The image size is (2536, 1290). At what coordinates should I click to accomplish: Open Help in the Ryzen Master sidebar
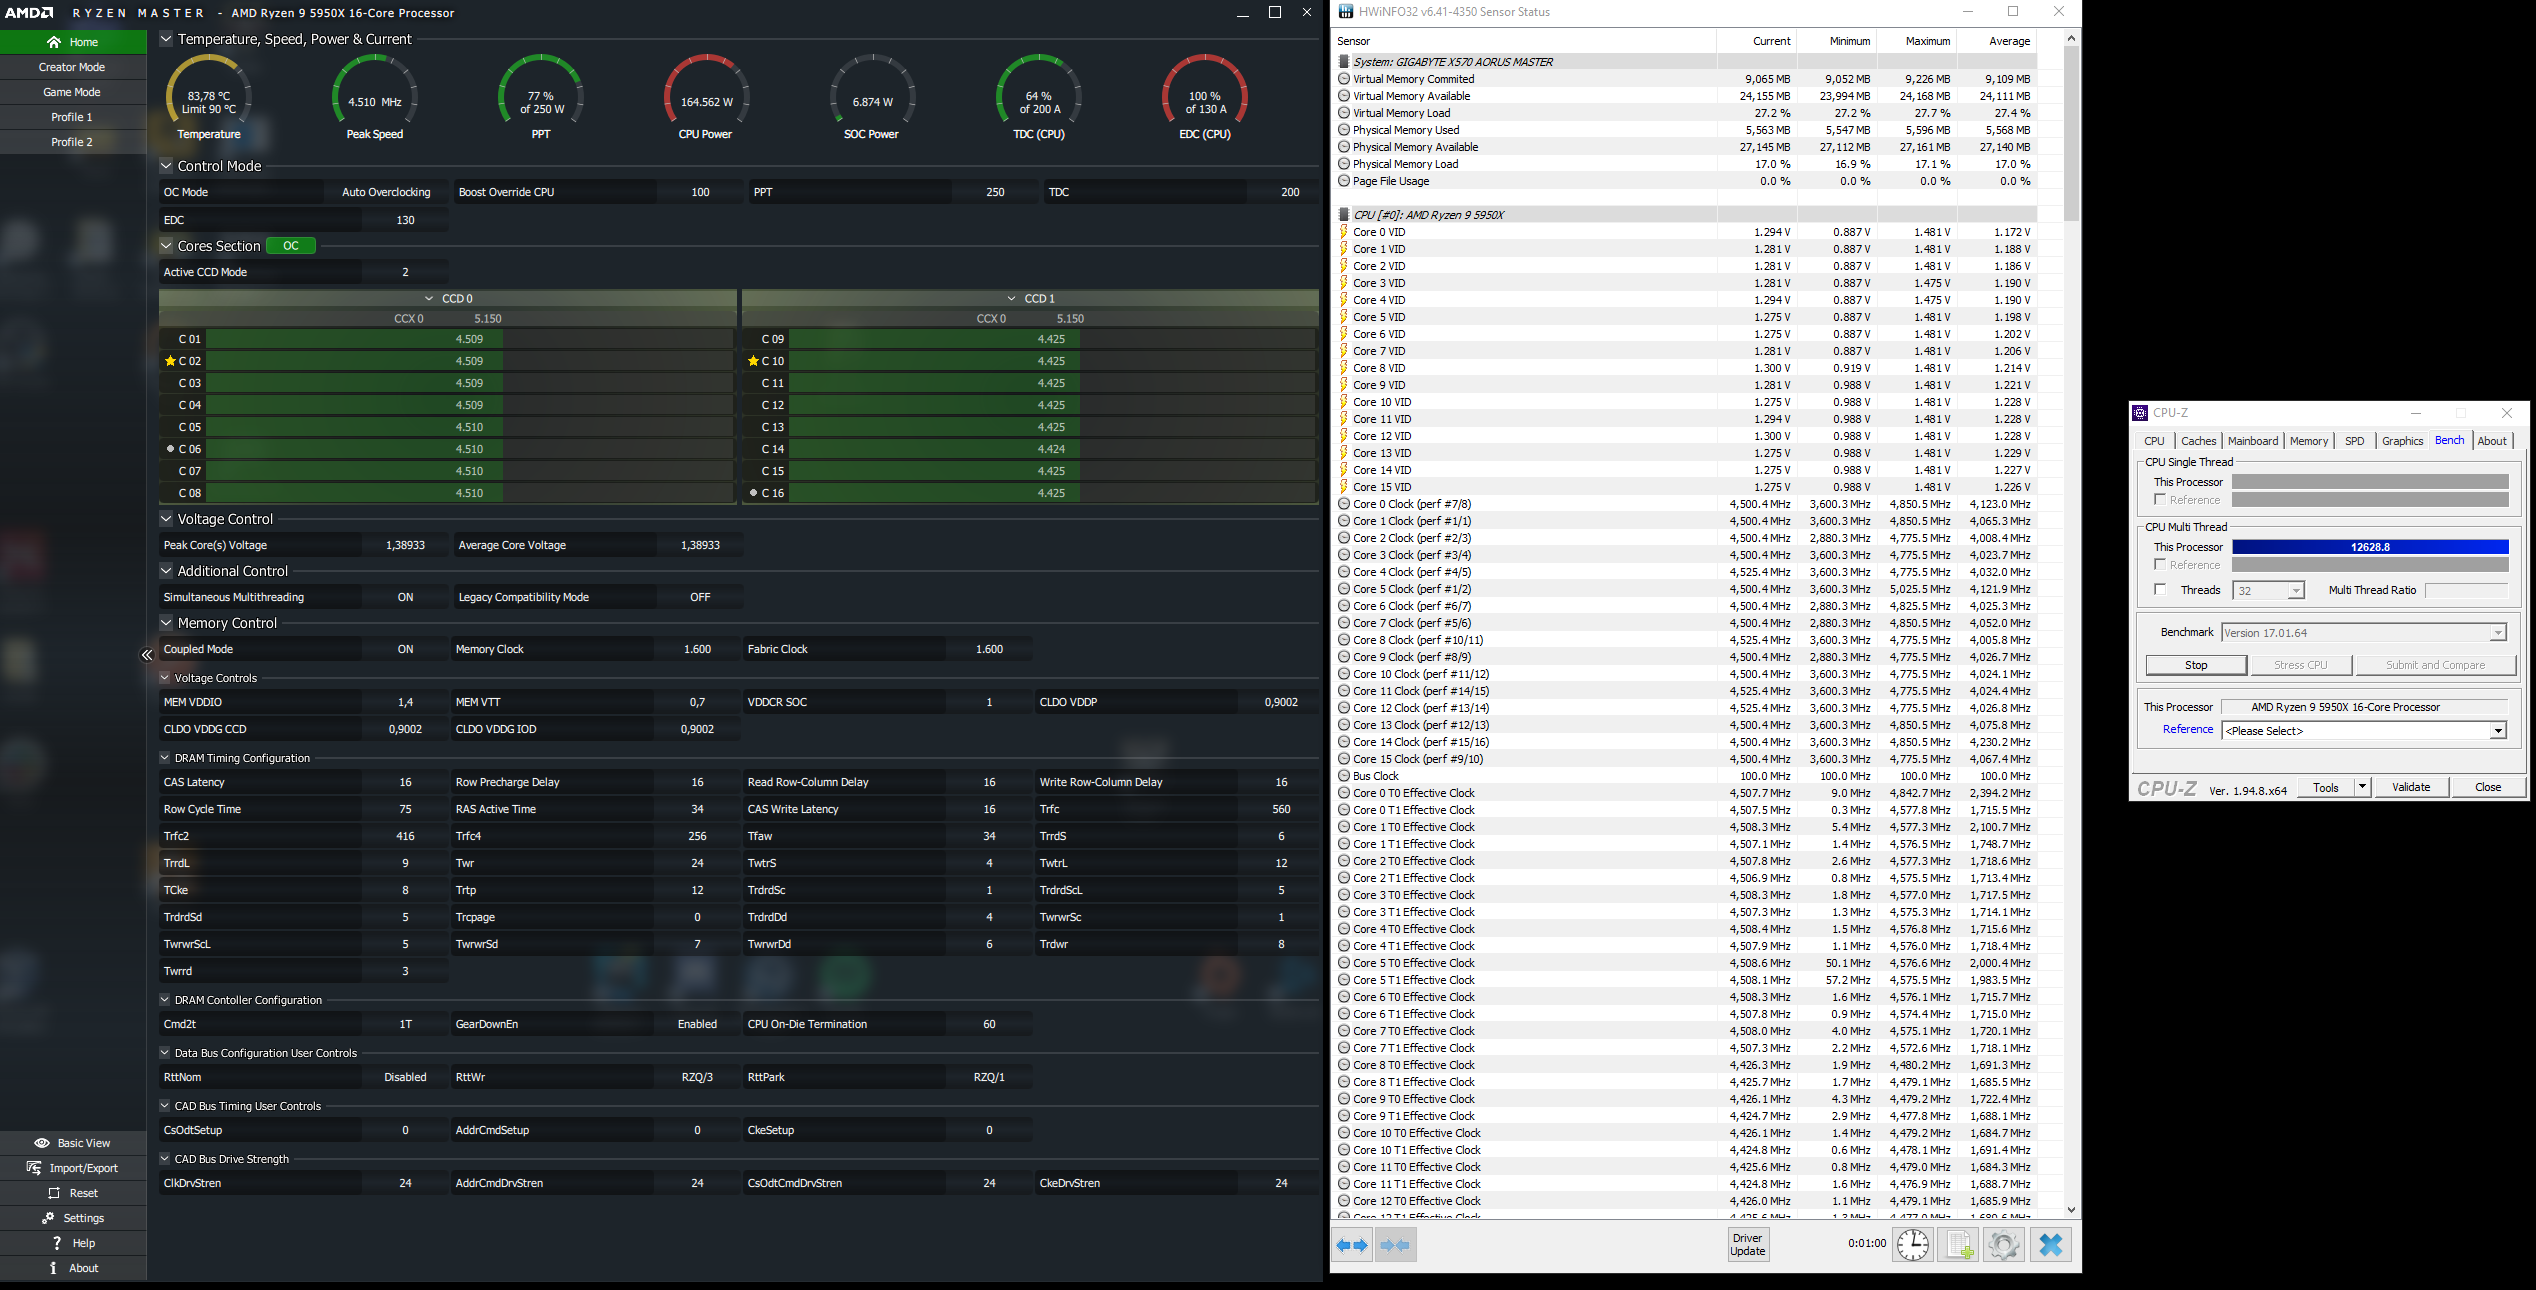tap(73, 1243)
